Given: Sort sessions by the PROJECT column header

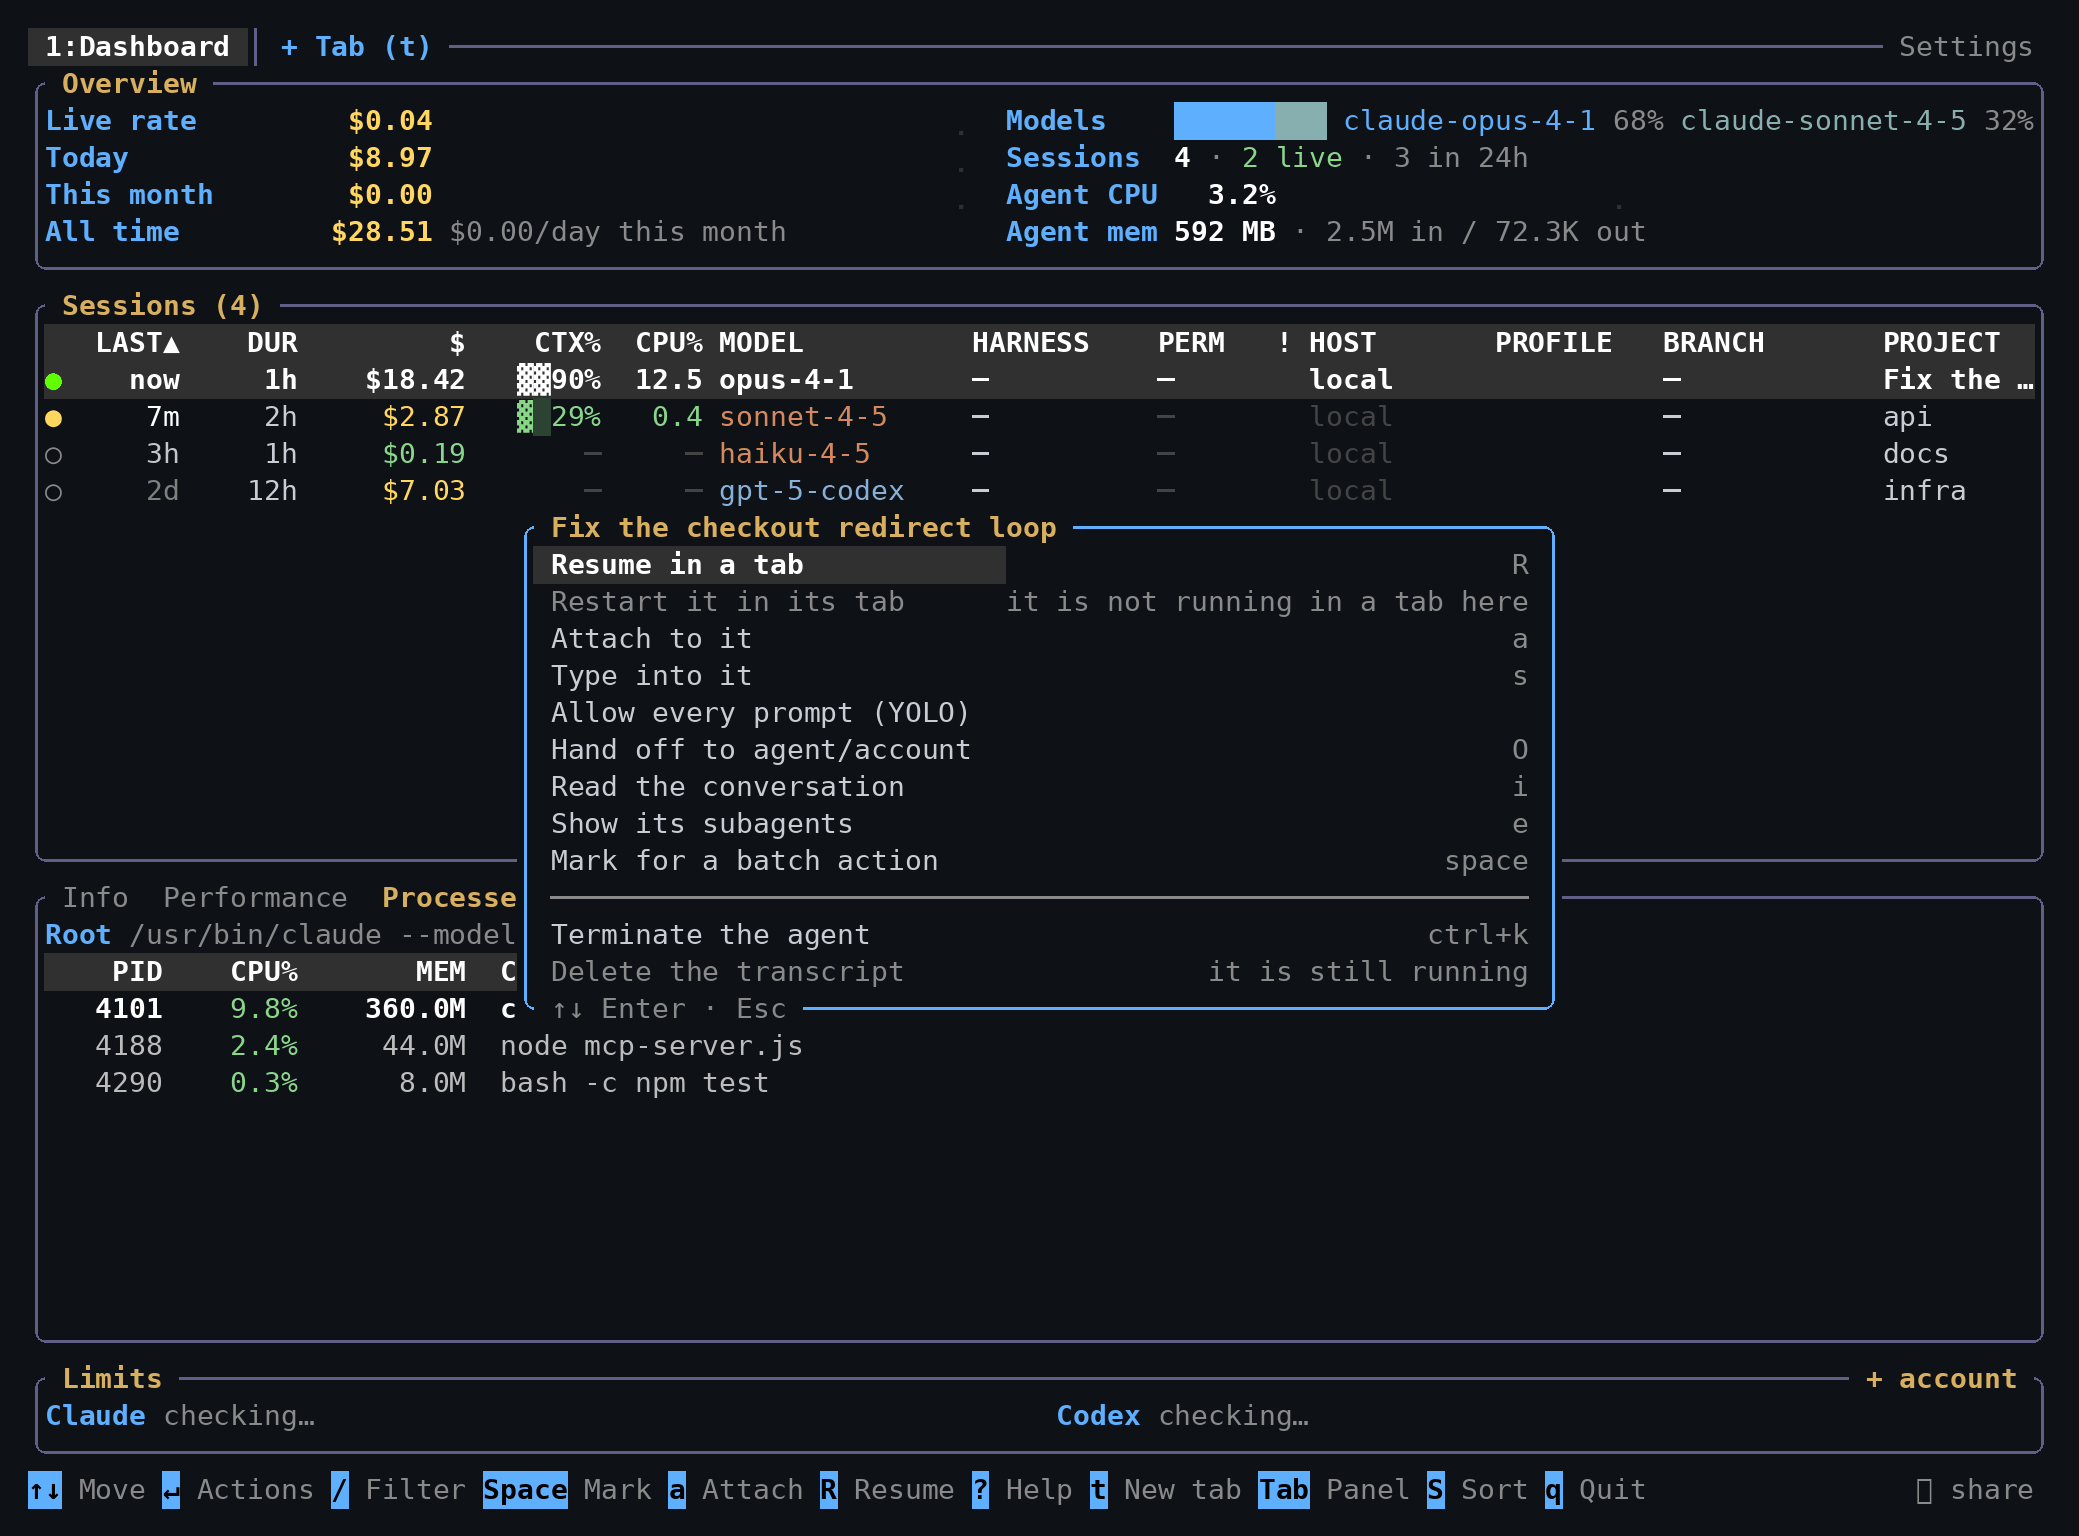Looking at the screenshot, I should tap(1941, 343).
